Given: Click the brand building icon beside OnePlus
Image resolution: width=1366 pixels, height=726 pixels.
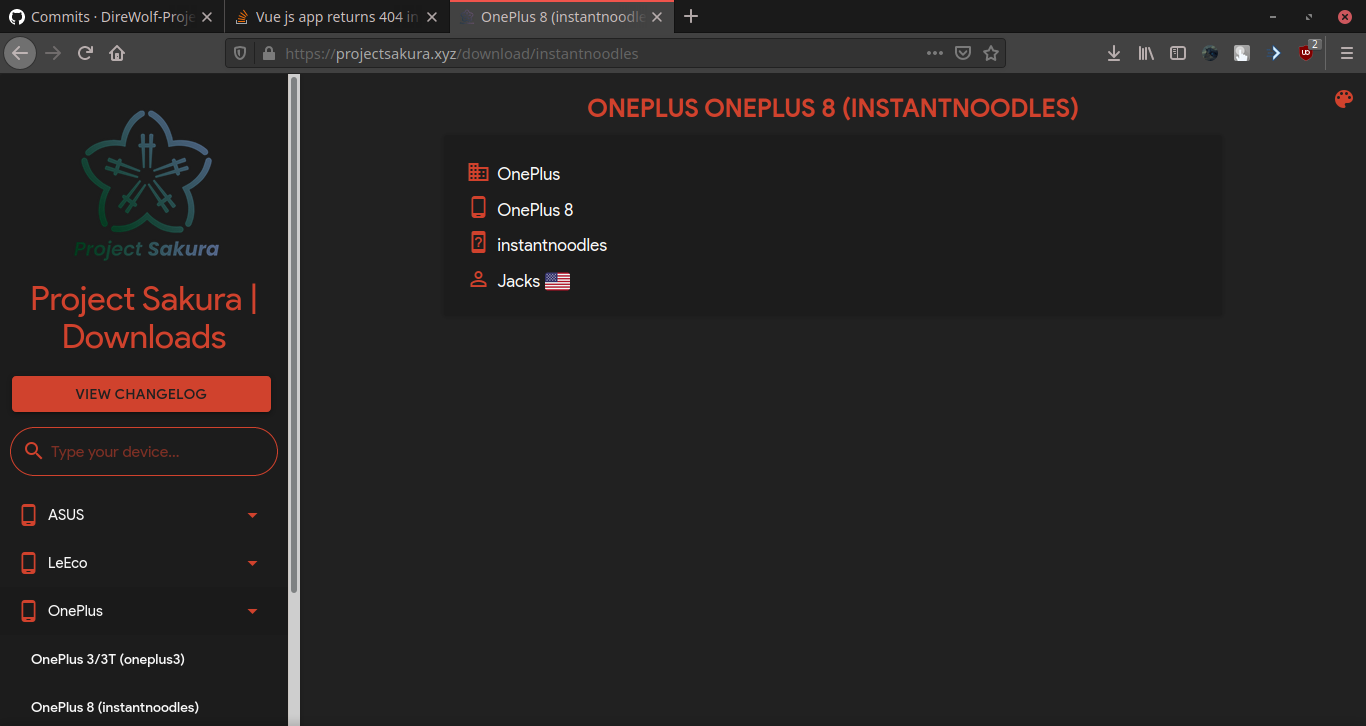Looking at the screenshot, I should (478, 172).
